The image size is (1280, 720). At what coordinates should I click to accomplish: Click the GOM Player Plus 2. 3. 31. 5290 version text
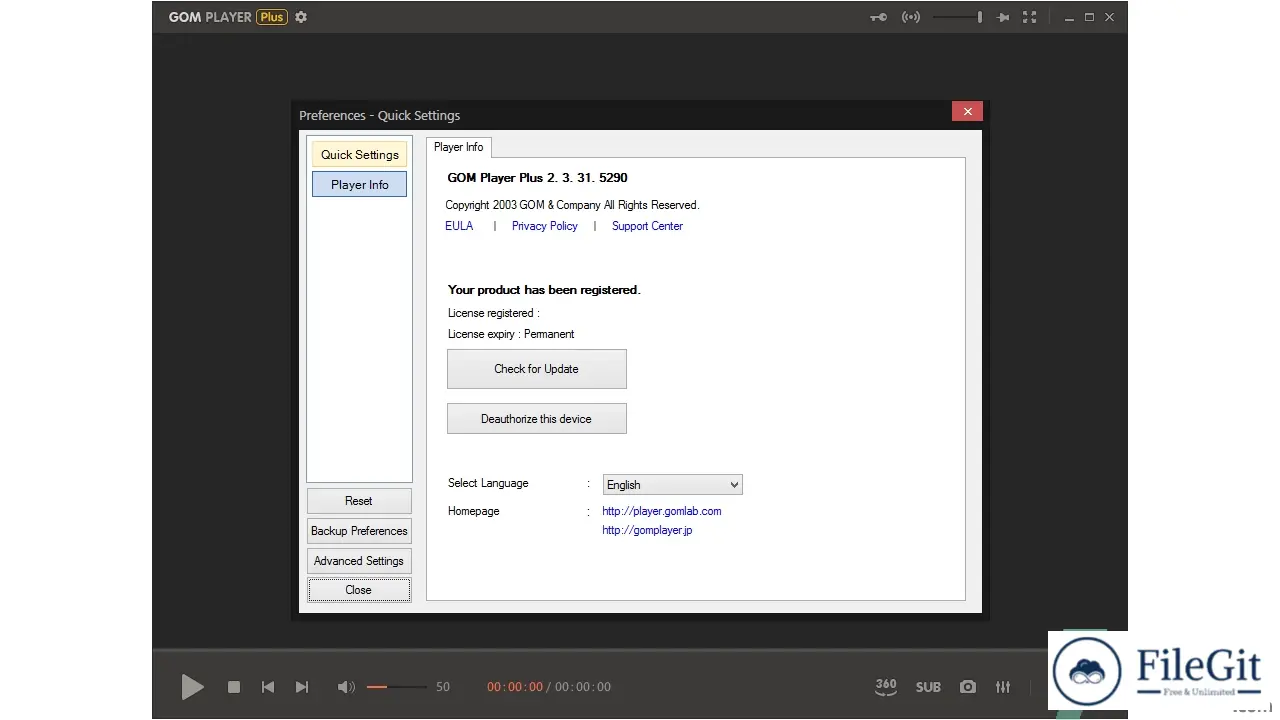tap(537, 178)
